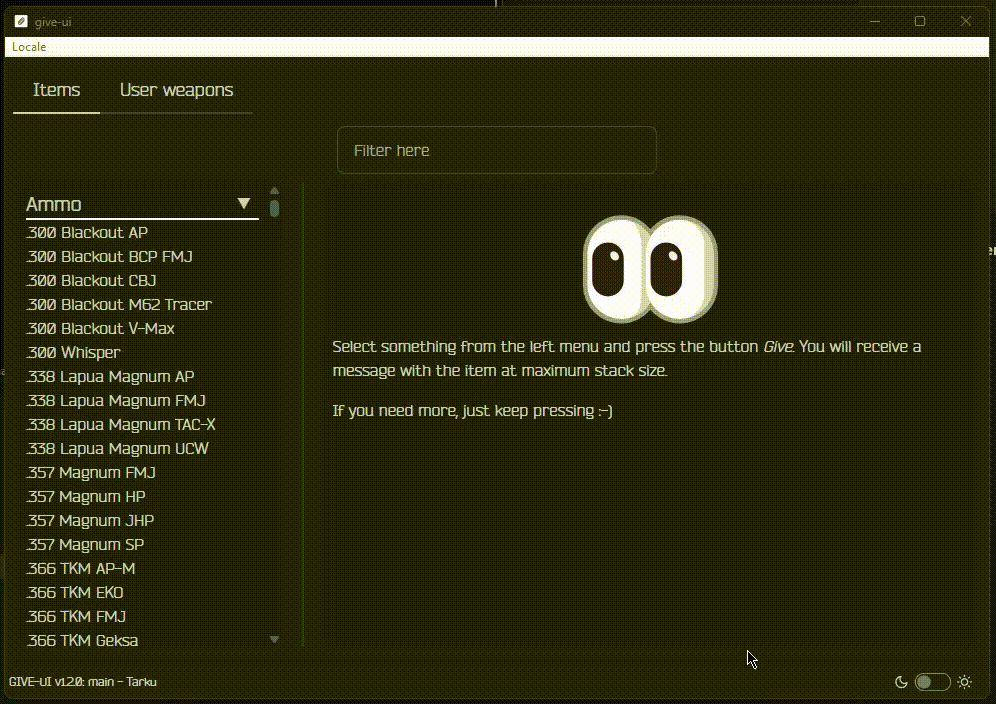
Task: Switch to the Items tab
Action: [x=57, y=90]
